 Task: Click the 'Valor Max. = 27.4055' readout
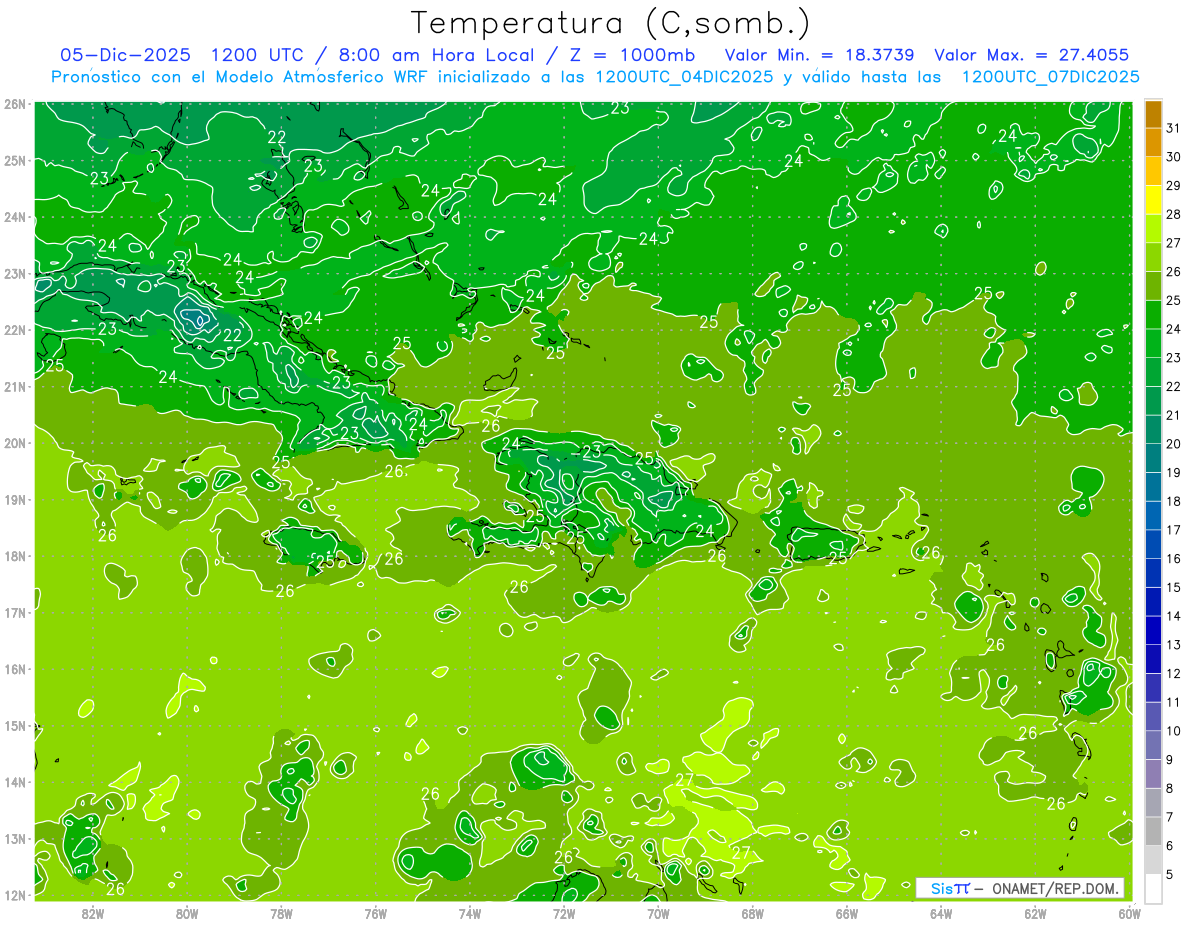1032,55
